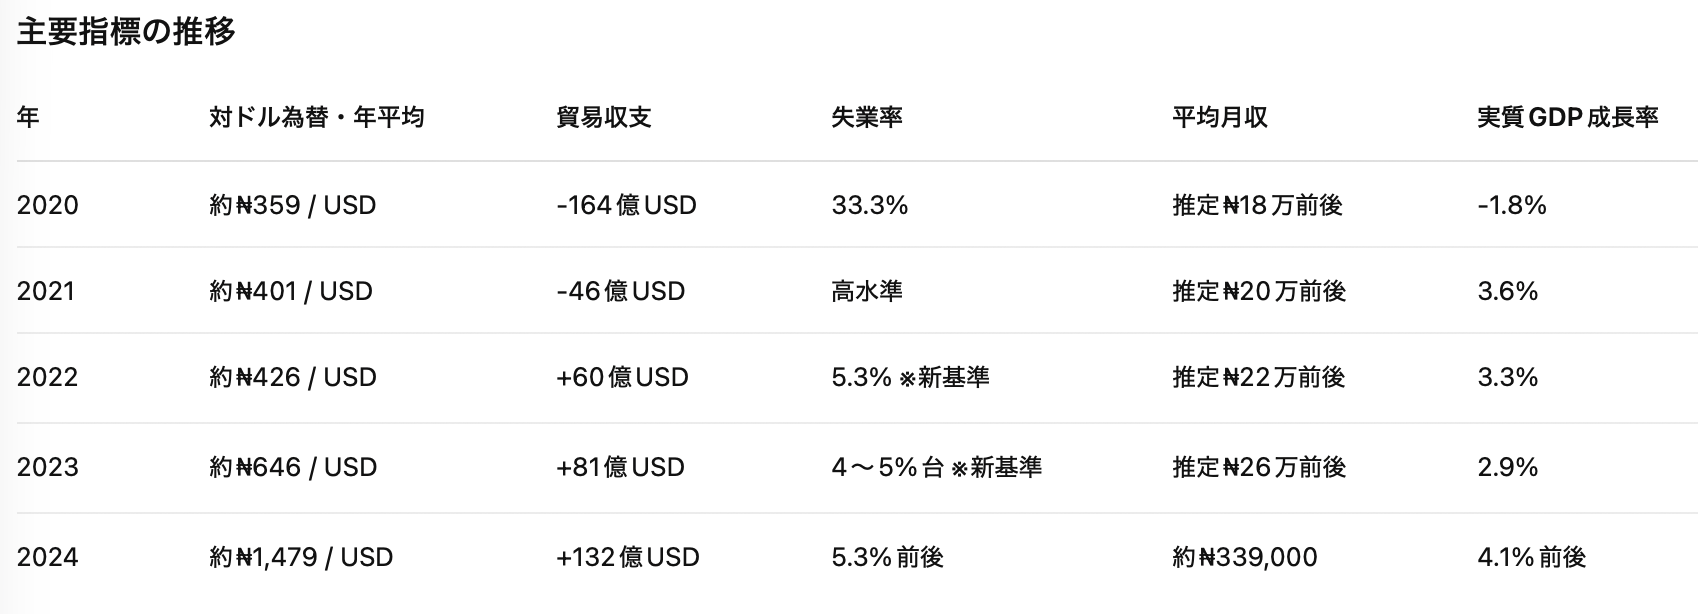Click the 年 column header
Screen dimensions: 1698x614
coord(28,117)
